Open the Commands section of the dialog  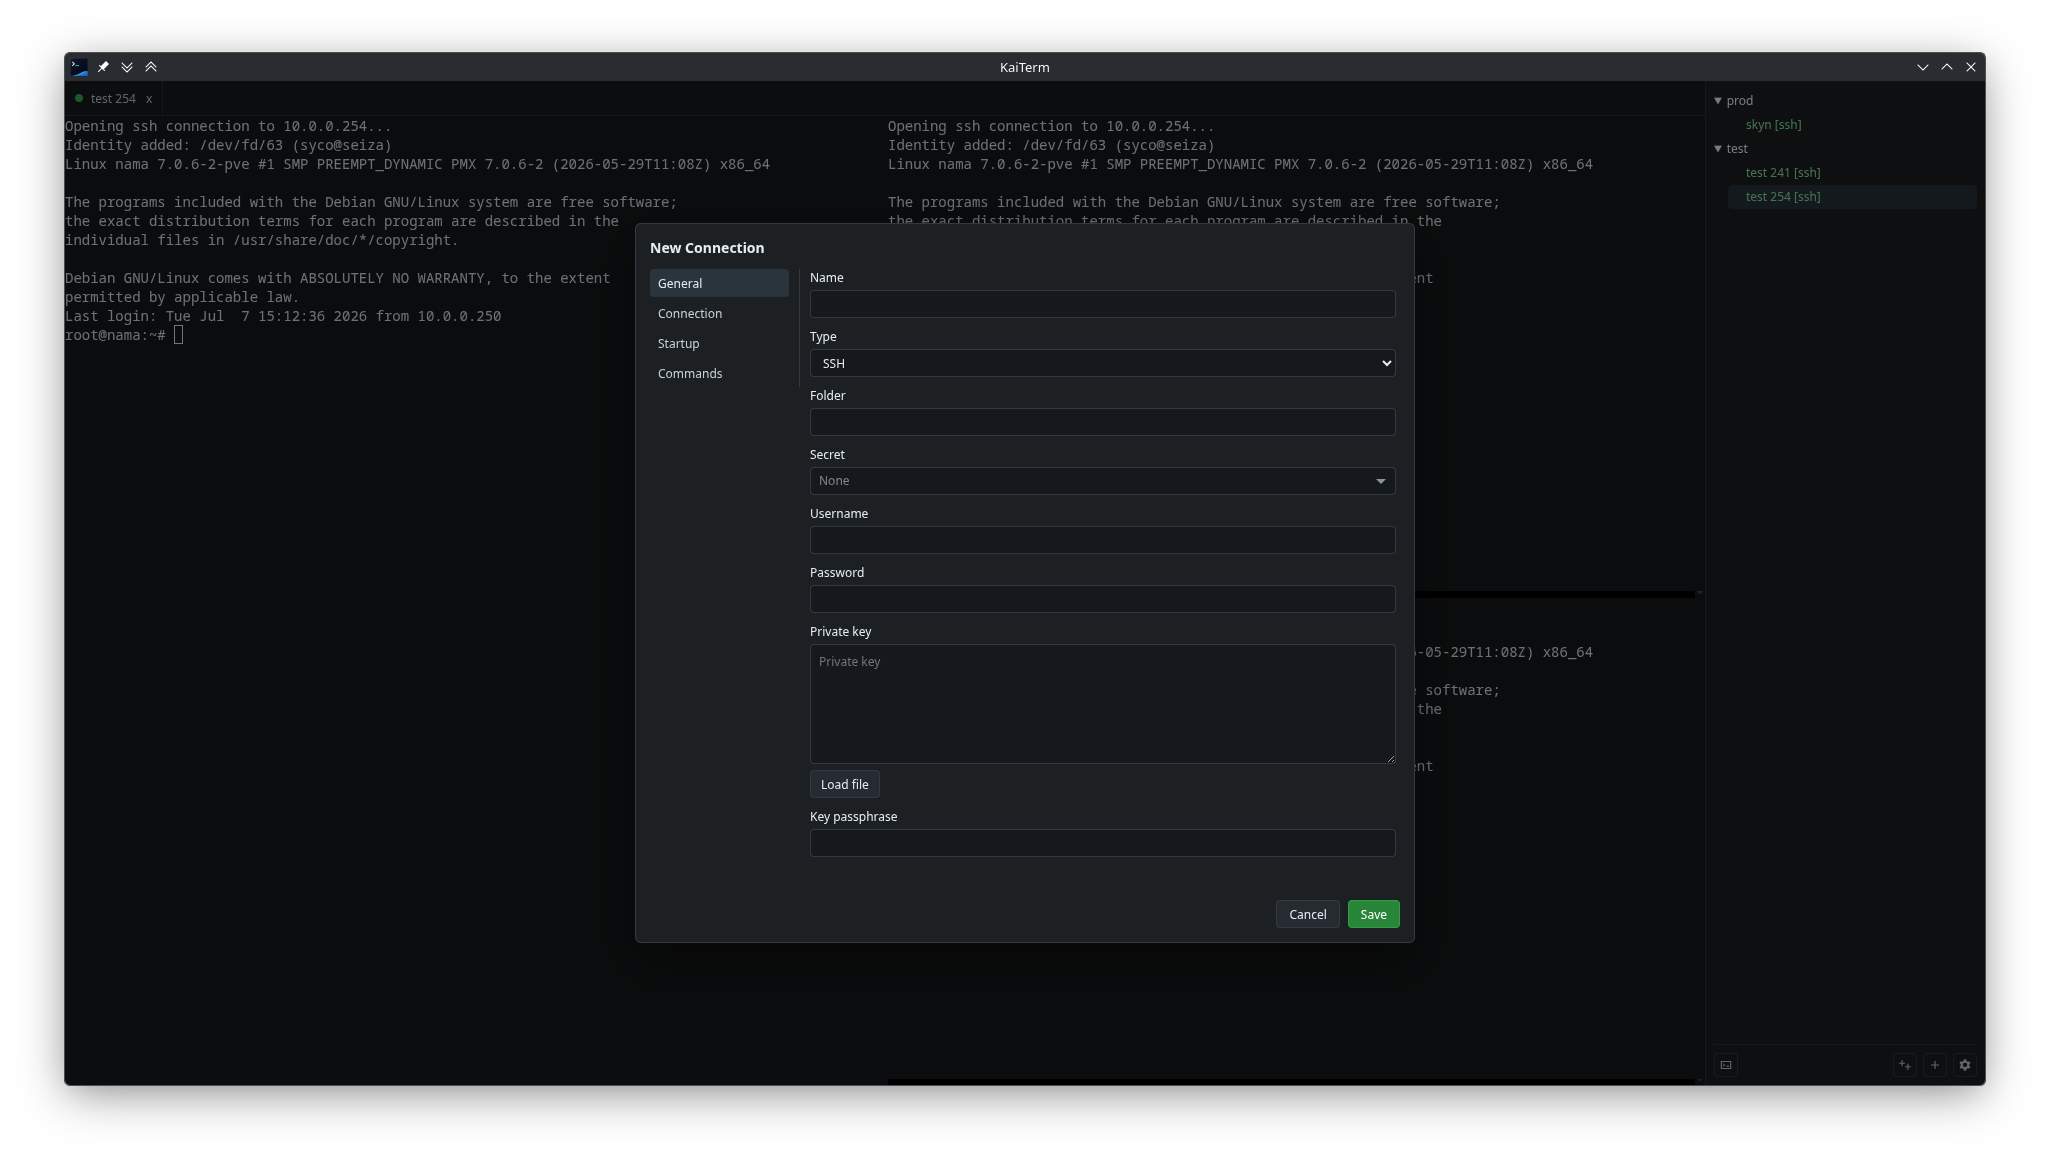click(x=719, y=373)
